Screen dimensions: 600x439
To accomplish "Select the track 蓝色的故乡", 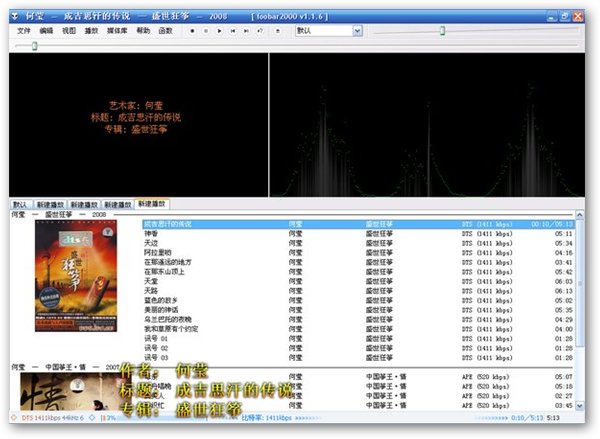I will click(358, 301).
